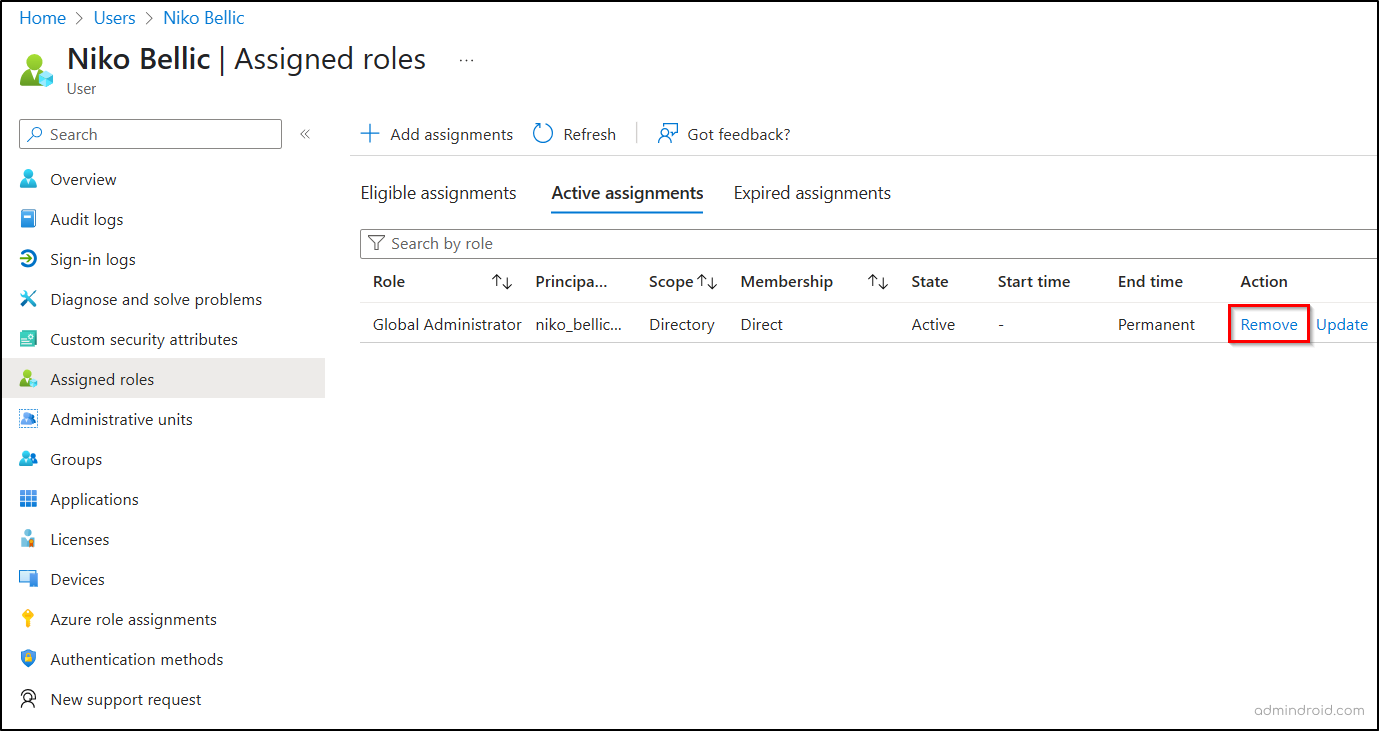Select the Groups people icon
The height and width of the screenshot is (731, 1379).
coord(28,459)
